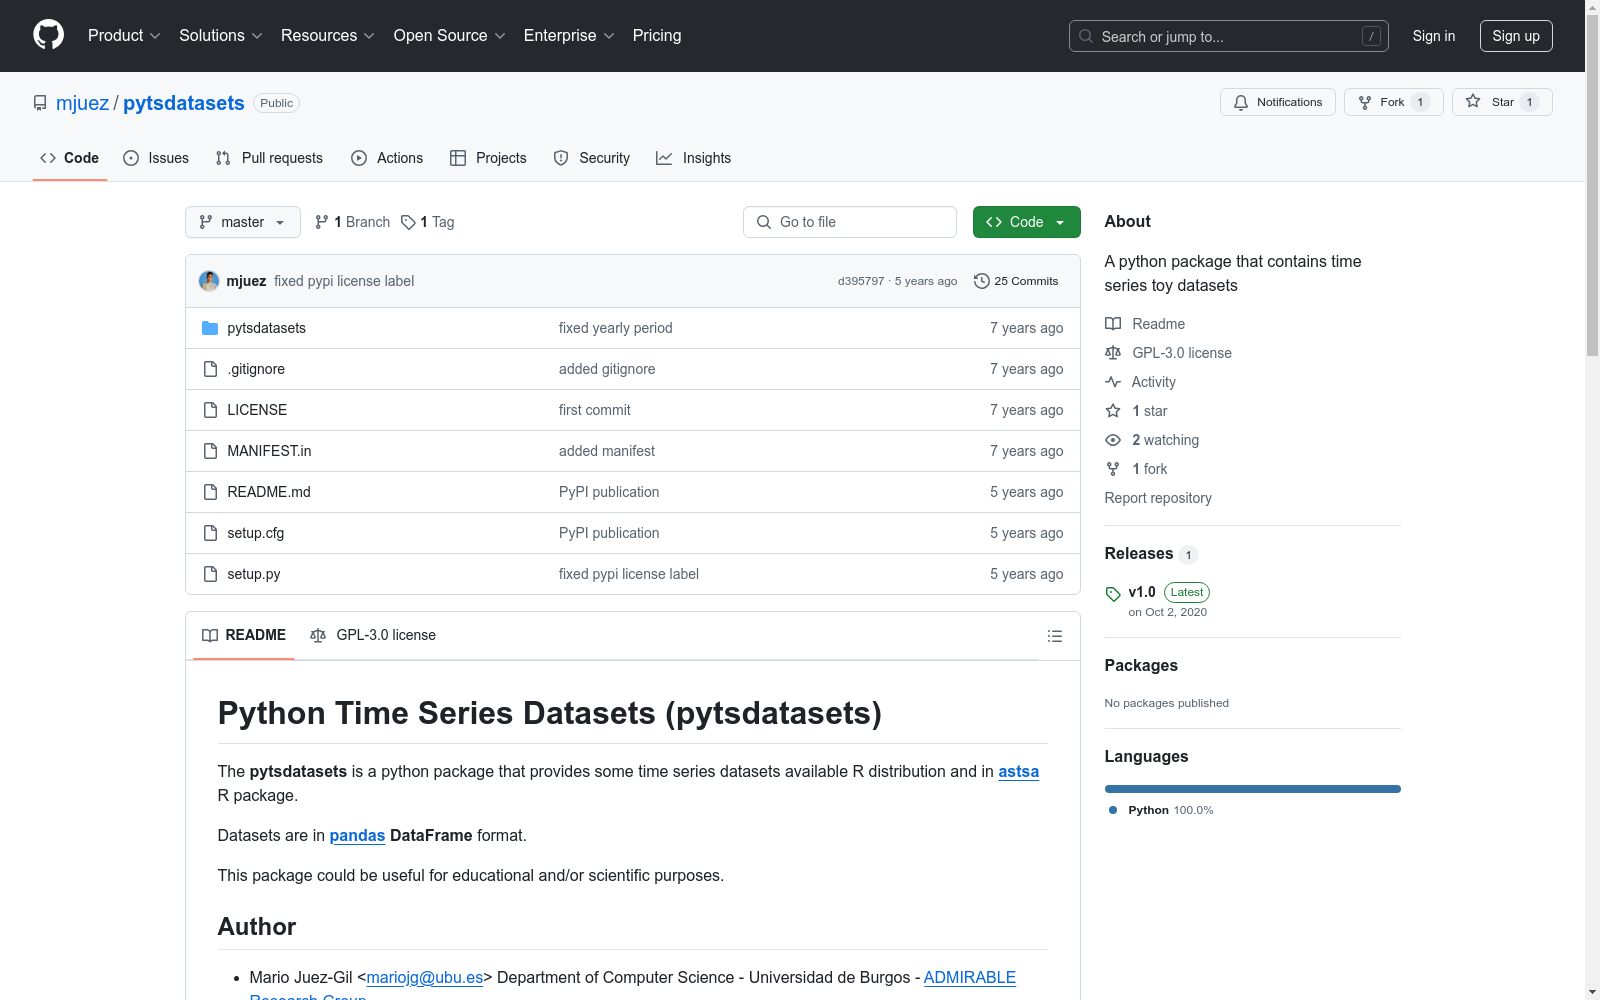The image size is (1600, 1000).
Task: Click the Python 100.0% language link
Action: (1161, 810)
